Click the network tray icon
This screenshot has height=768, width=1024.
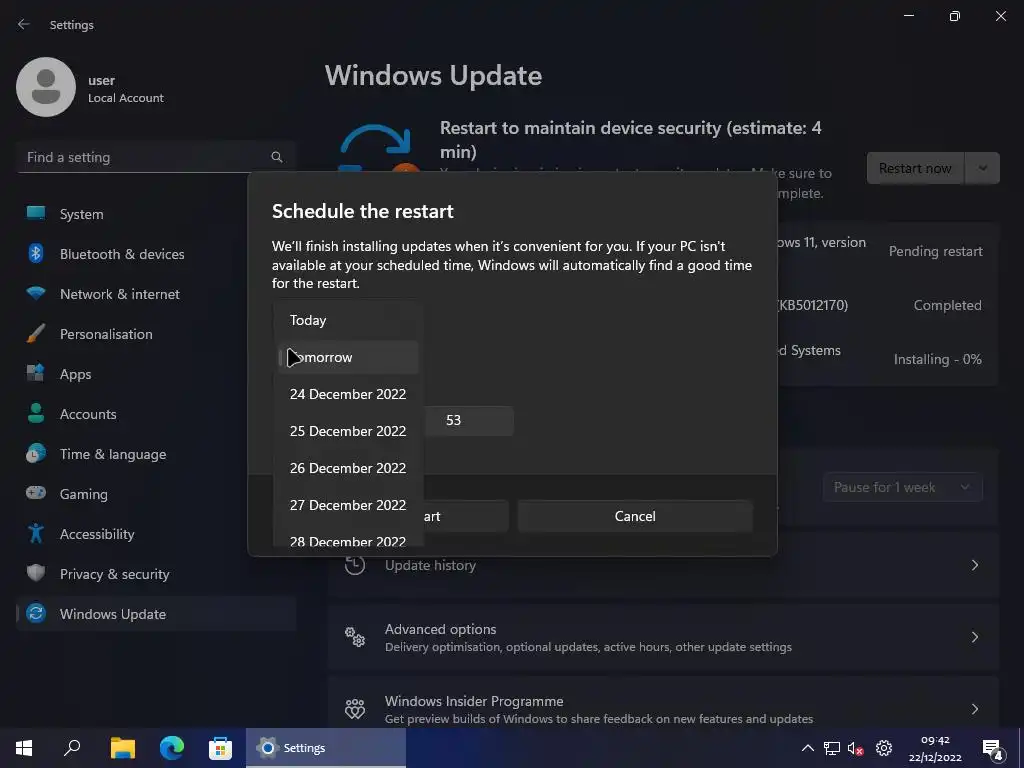831,748
